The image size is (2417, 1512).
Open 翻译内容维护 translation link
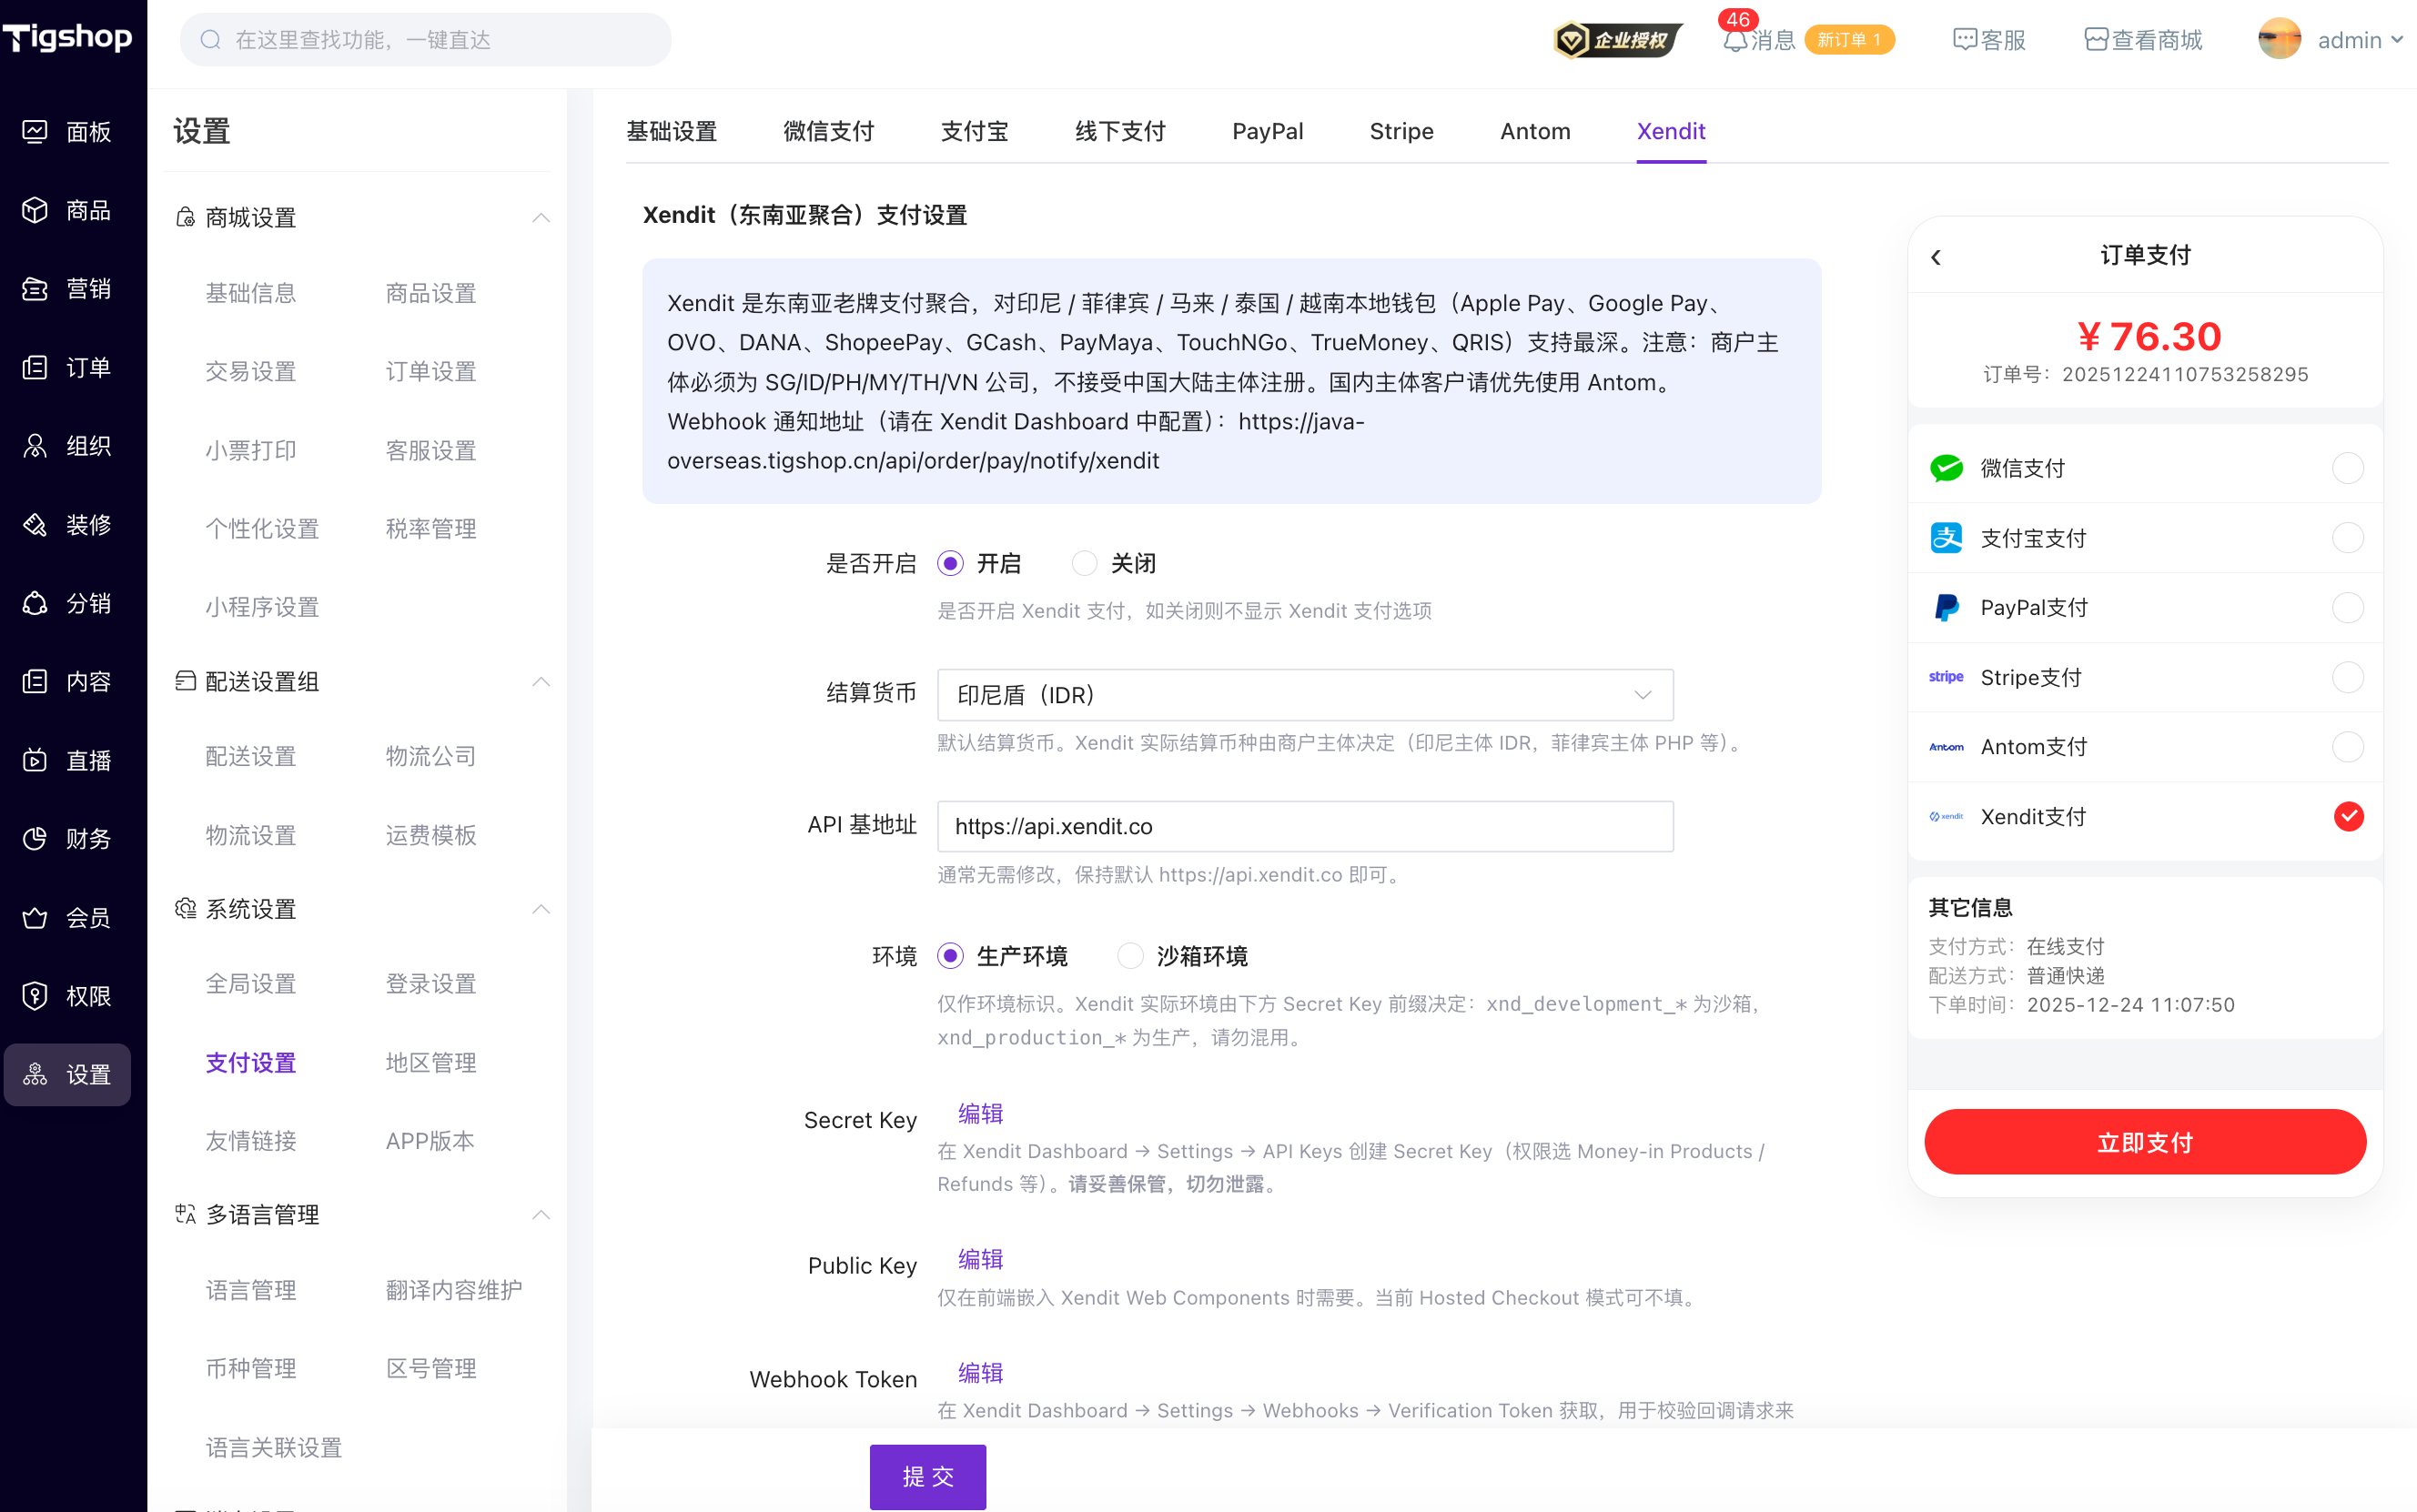tap(454, 1291)
